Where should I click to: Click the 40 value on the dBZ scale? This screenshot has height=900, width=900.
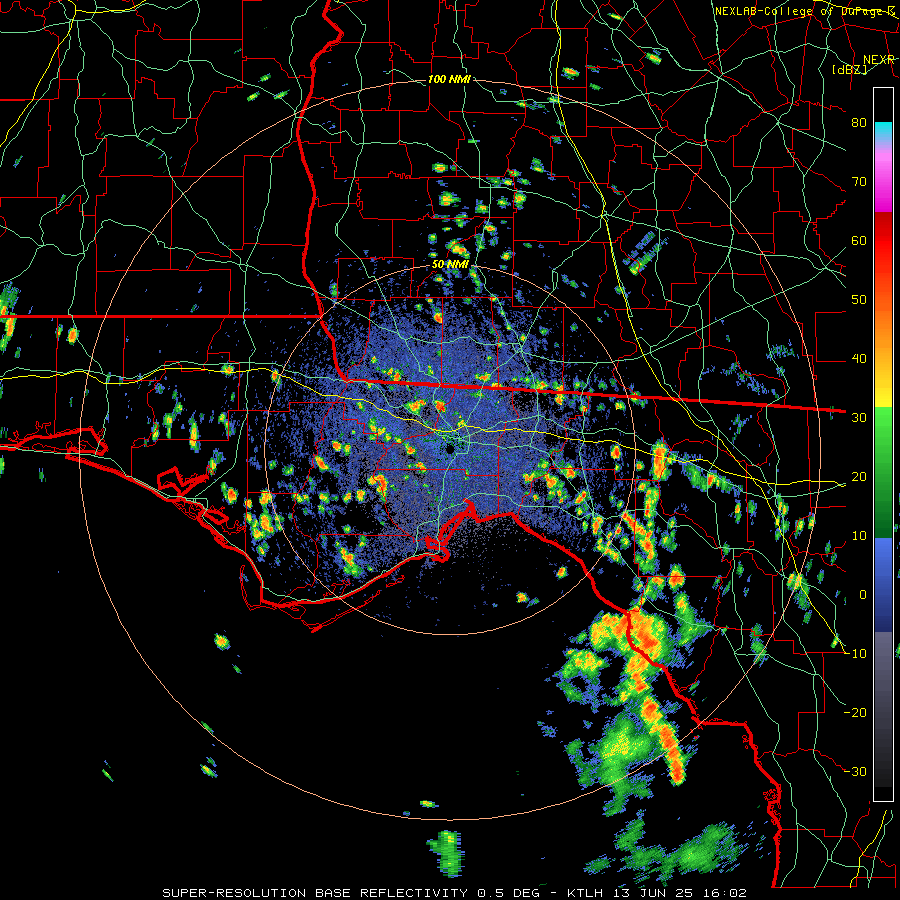(859, 359)
